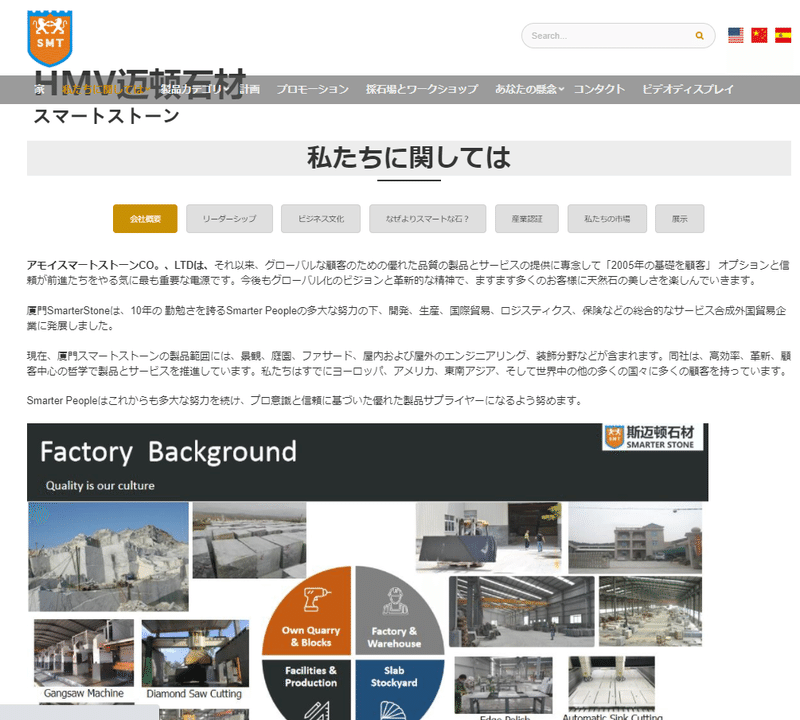This screenshot has height=720, width=800.
Task: Select なぜよりスマートな石？ tab
Action: pyautogui.click(x=428, y=219)
